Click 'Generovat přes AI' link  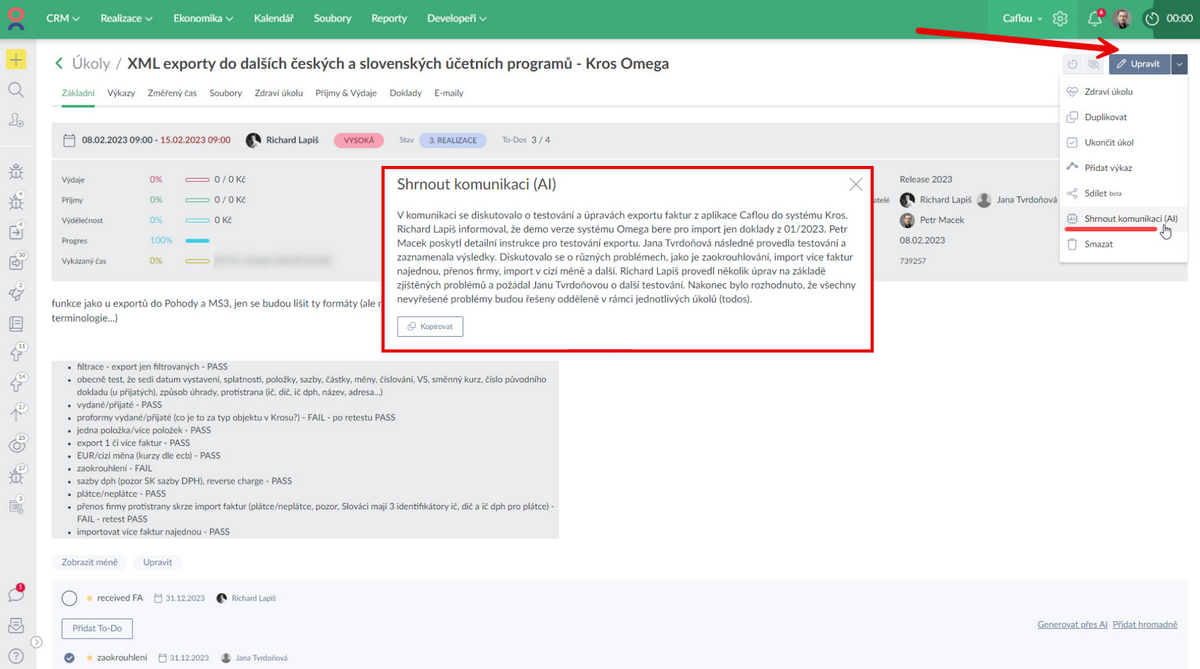coord(1072,625)
